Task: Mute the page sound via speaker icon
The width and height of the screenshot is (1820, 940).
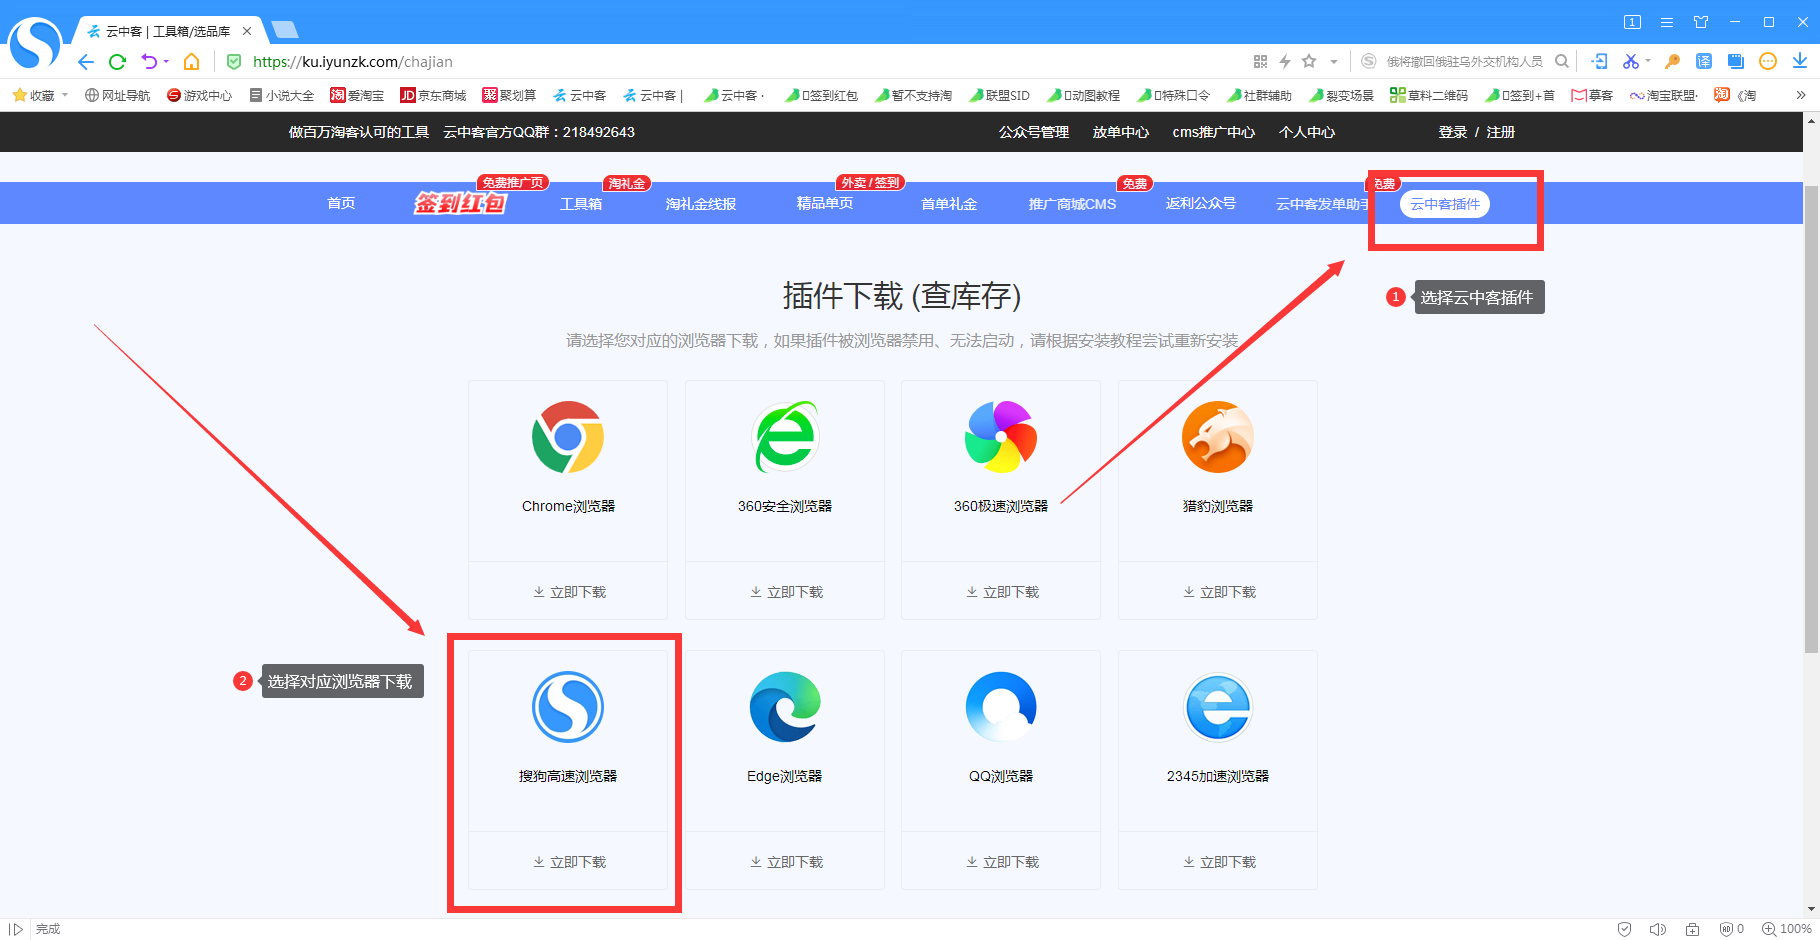Action: (1659, 928)
